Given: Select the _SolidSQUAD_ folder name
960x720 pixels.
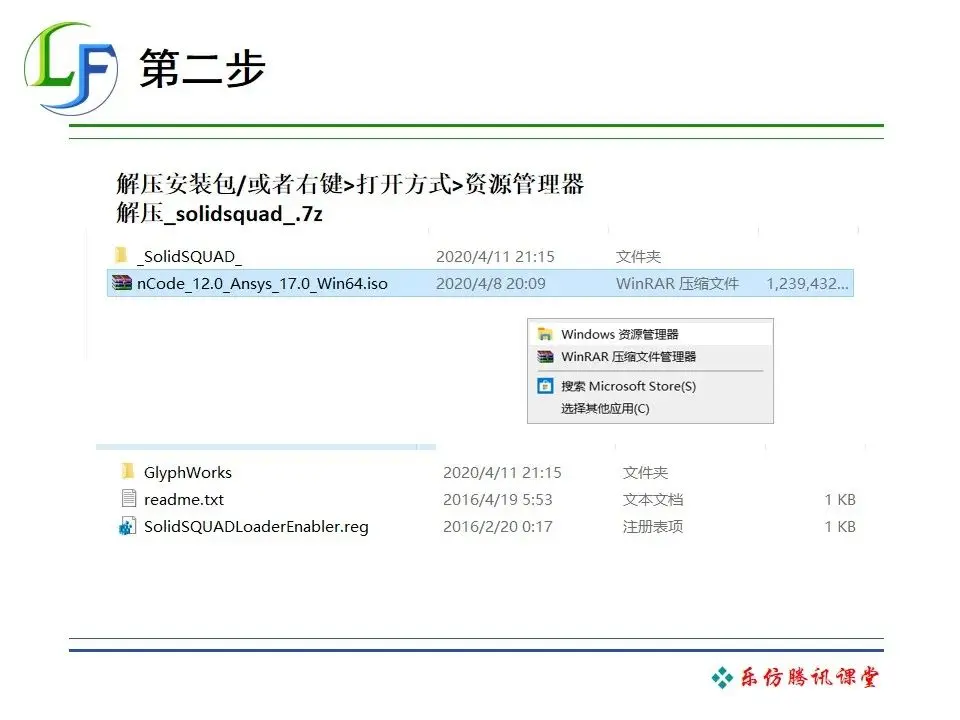Looking at the screenshot, I should (x=189, y=257).
